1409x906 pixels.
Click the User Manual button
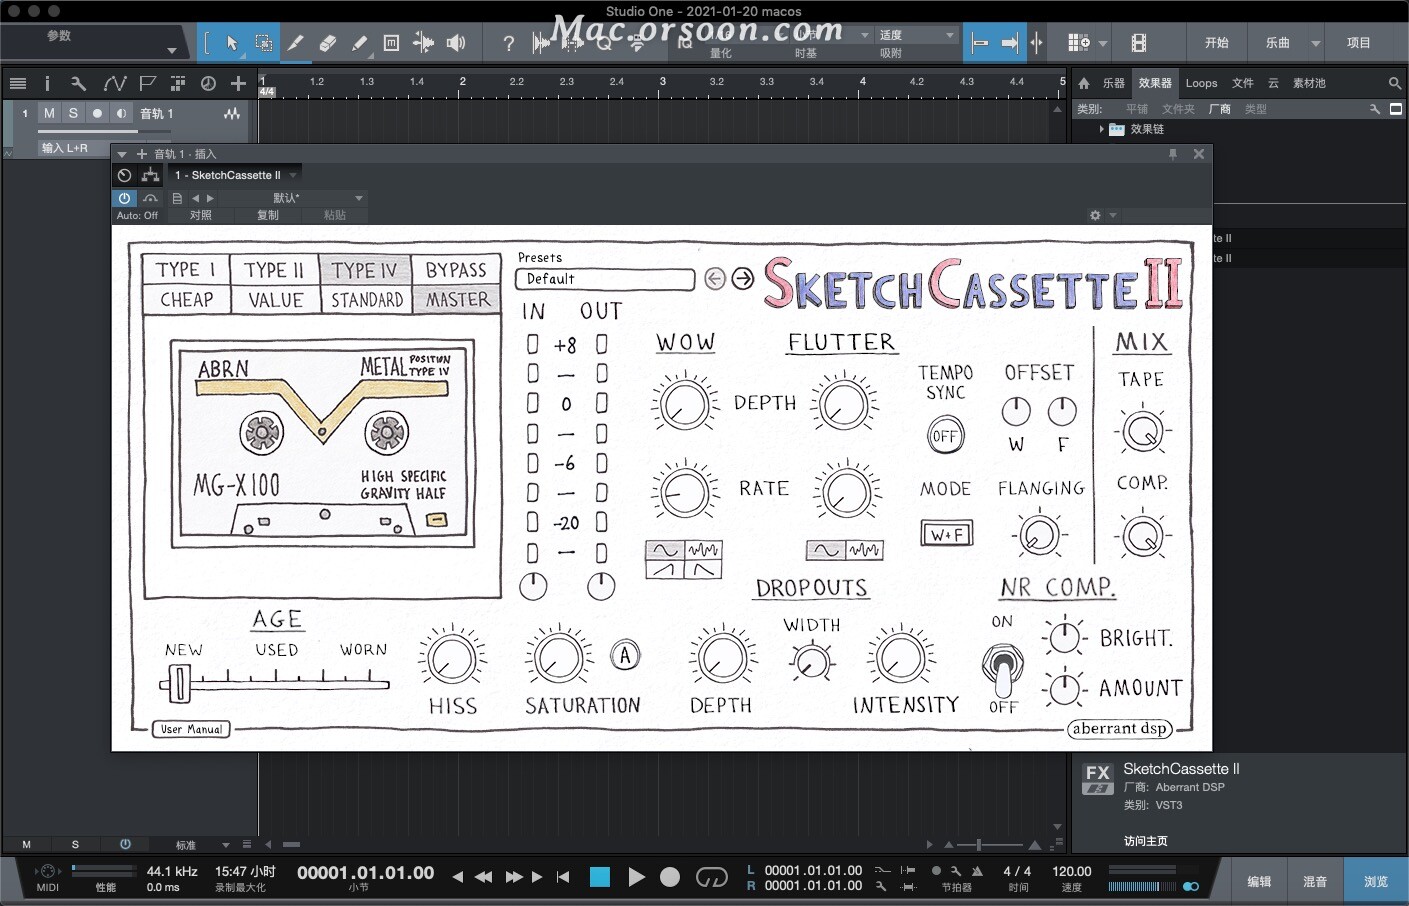tap(191, 729)
